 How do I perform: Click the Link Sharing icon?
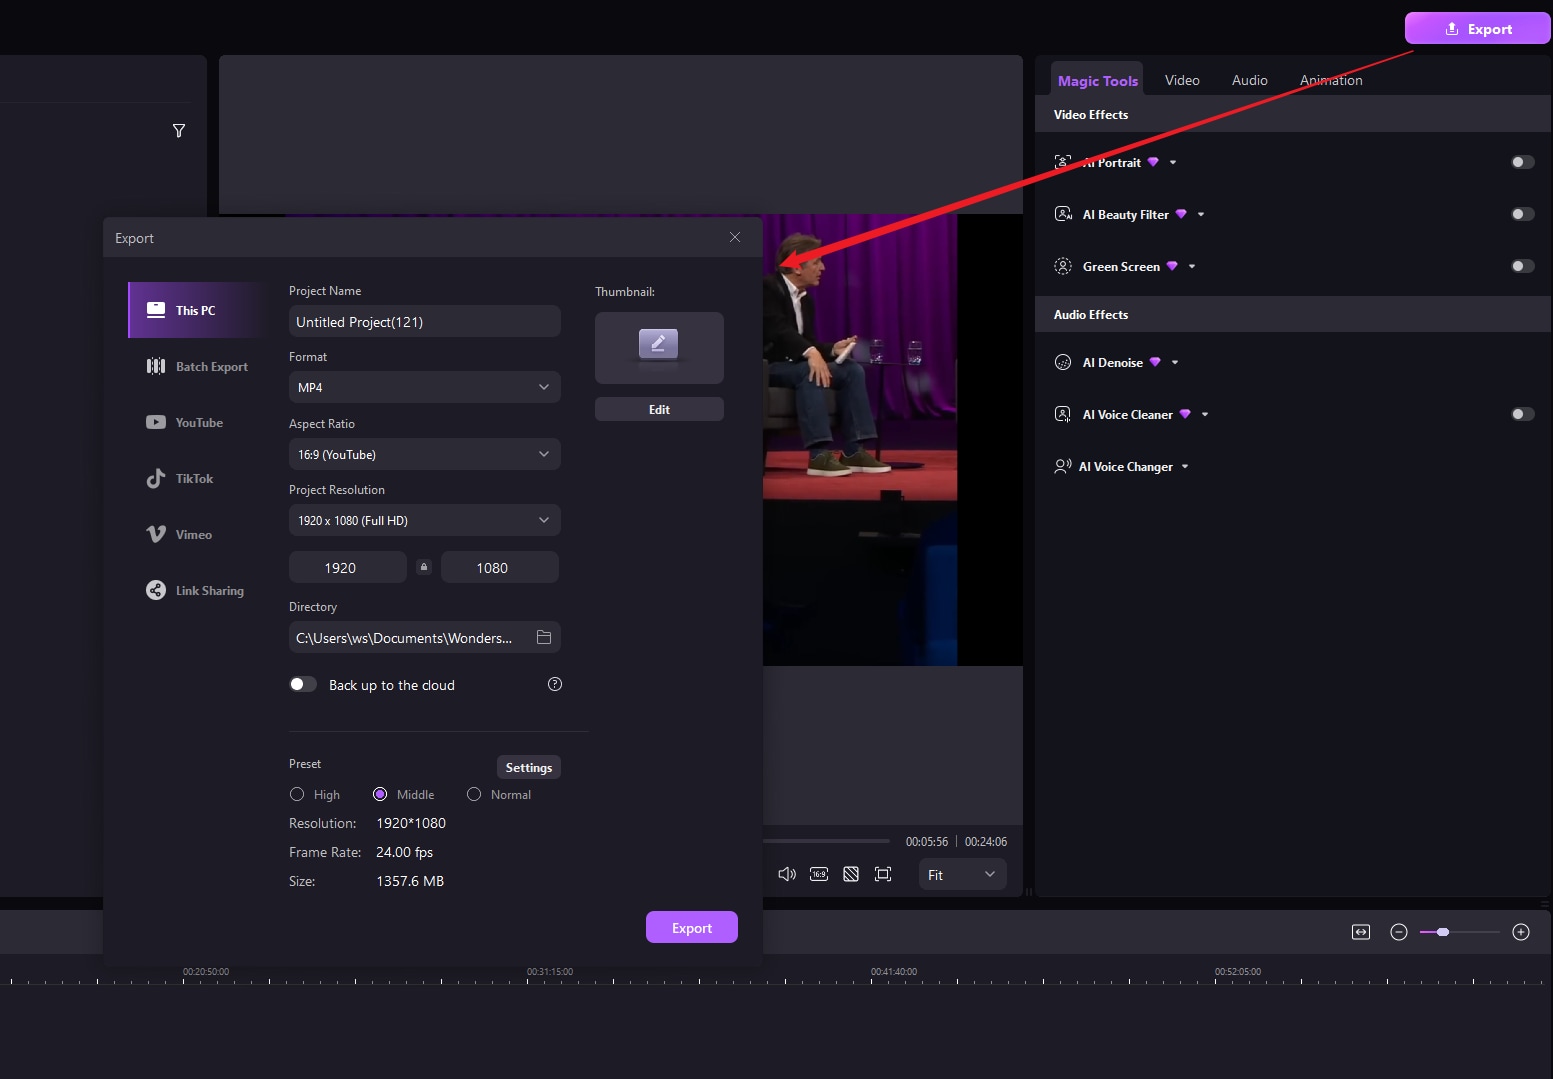tap(156, 590)
